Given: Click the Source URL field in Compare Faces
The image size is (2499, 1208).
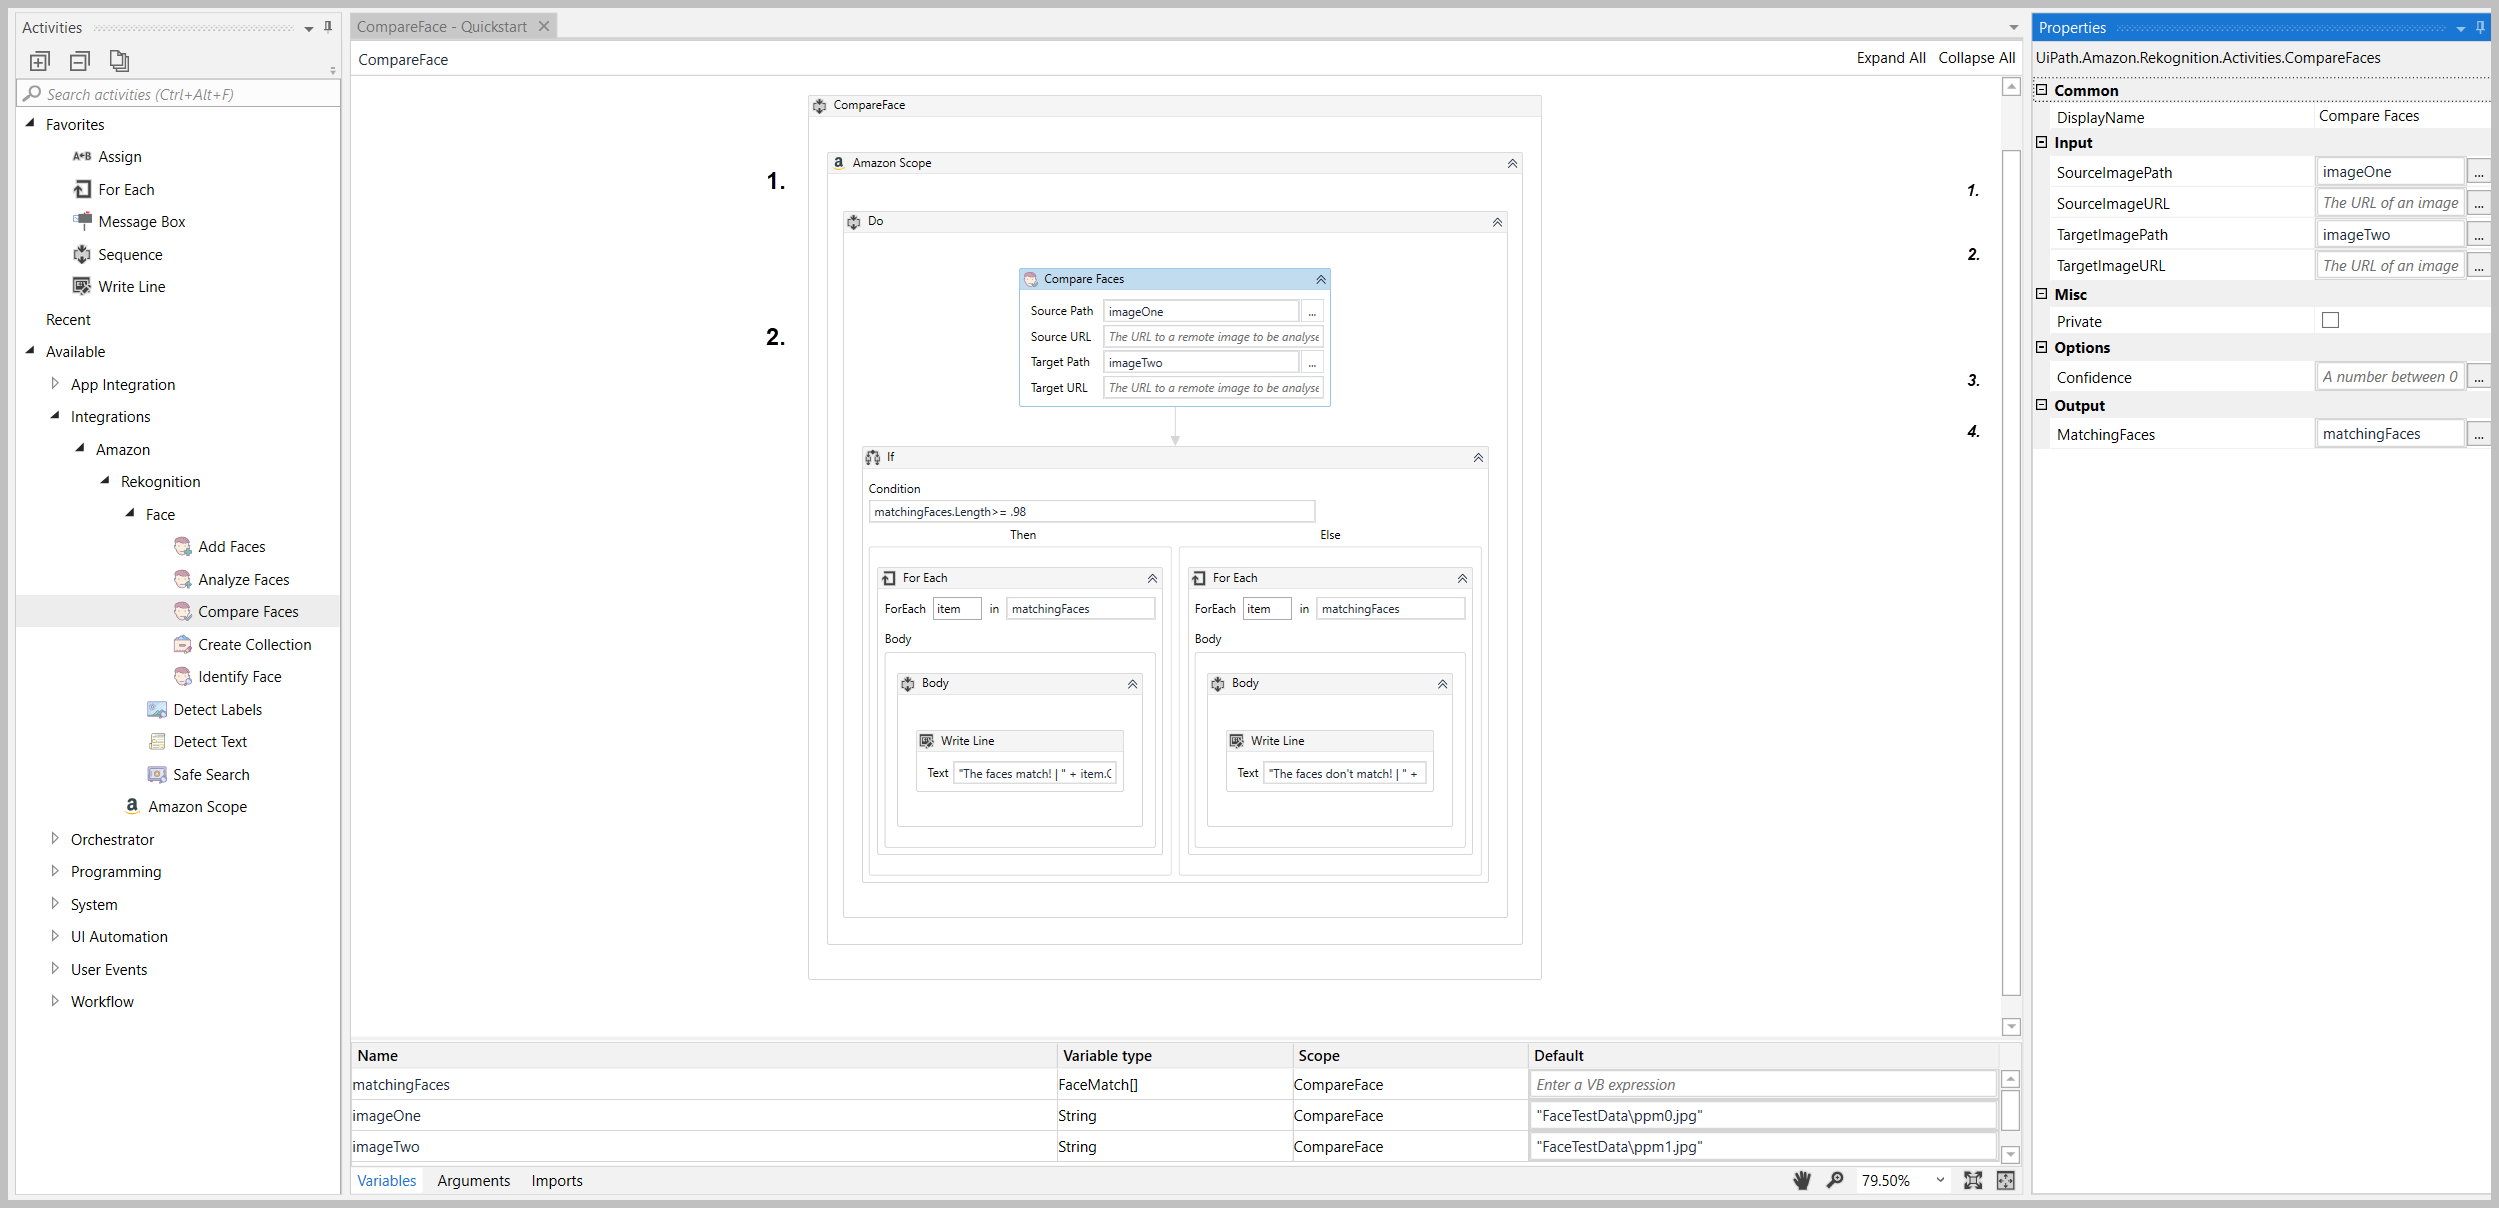Looking at the screenshot, I should pos(1213,337).
